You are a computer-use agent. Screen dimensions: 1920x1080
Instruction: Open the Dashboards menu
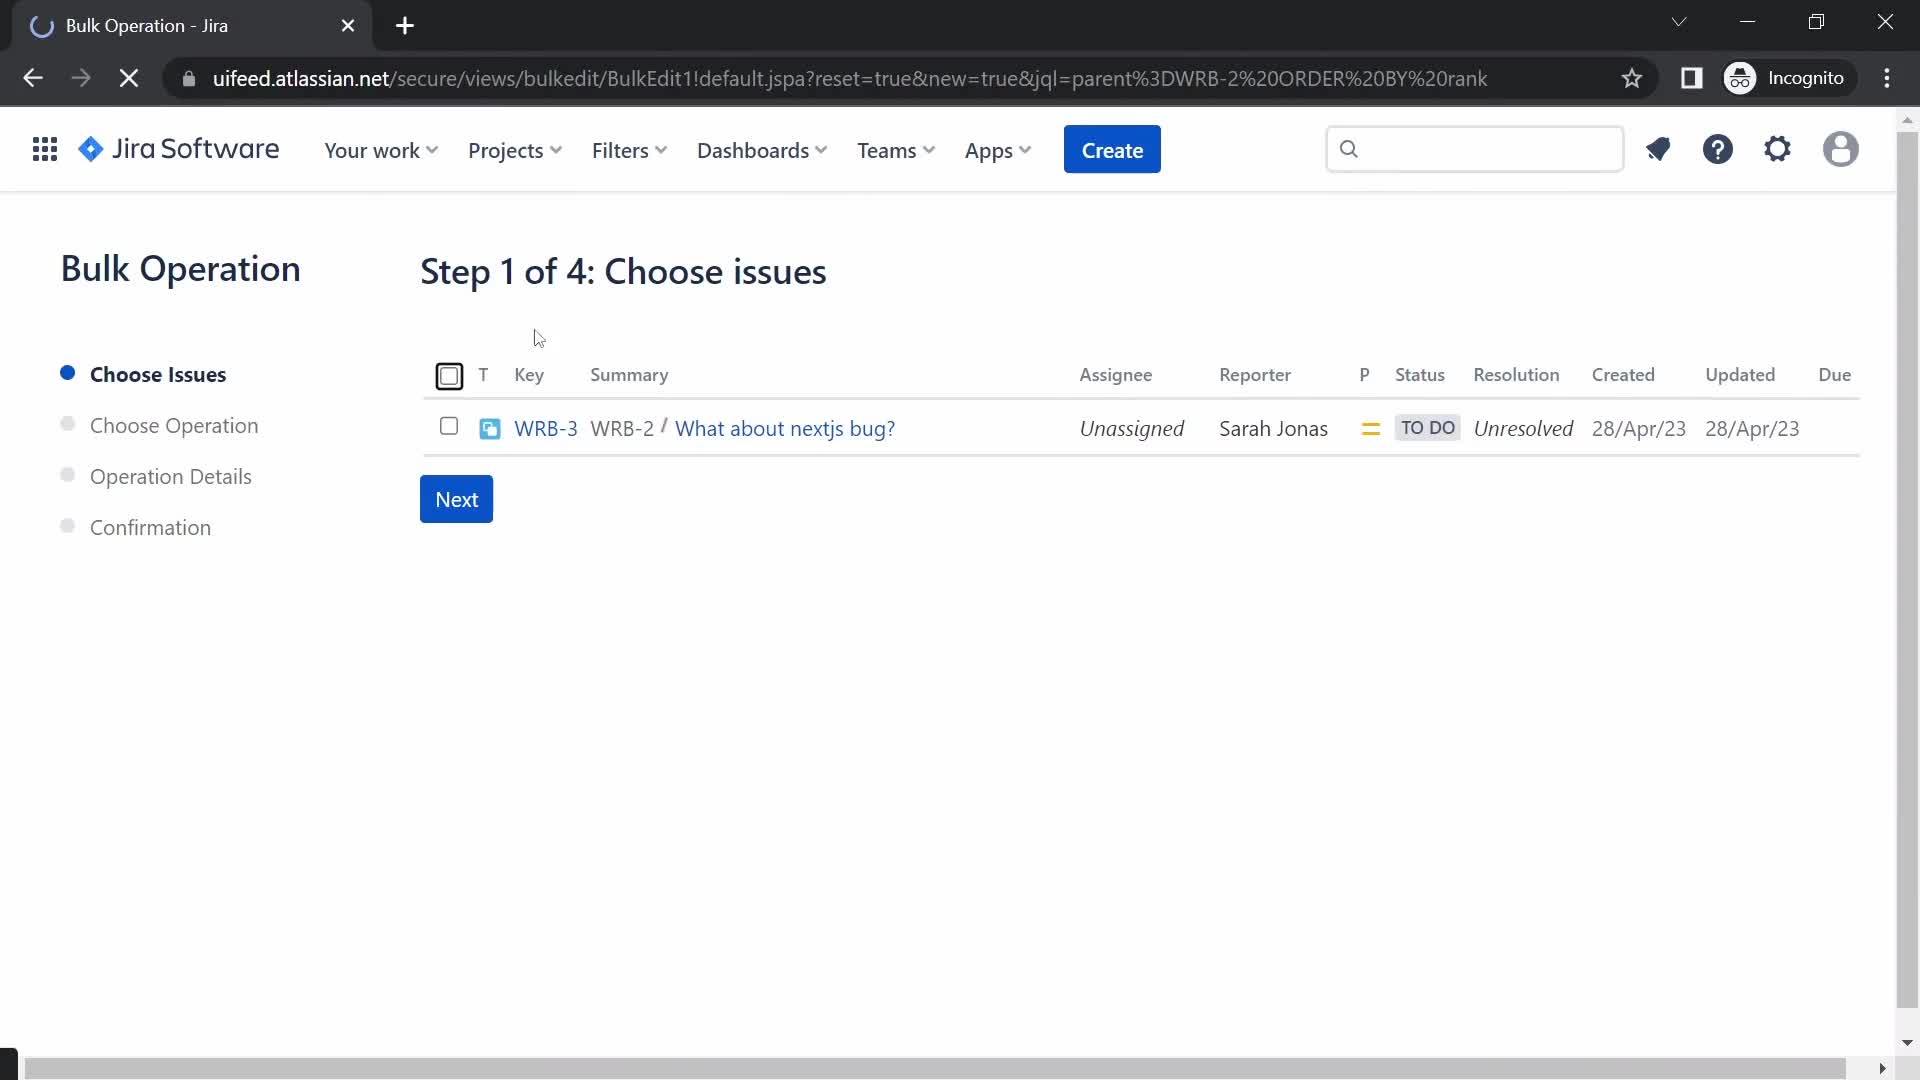[761, 149]
